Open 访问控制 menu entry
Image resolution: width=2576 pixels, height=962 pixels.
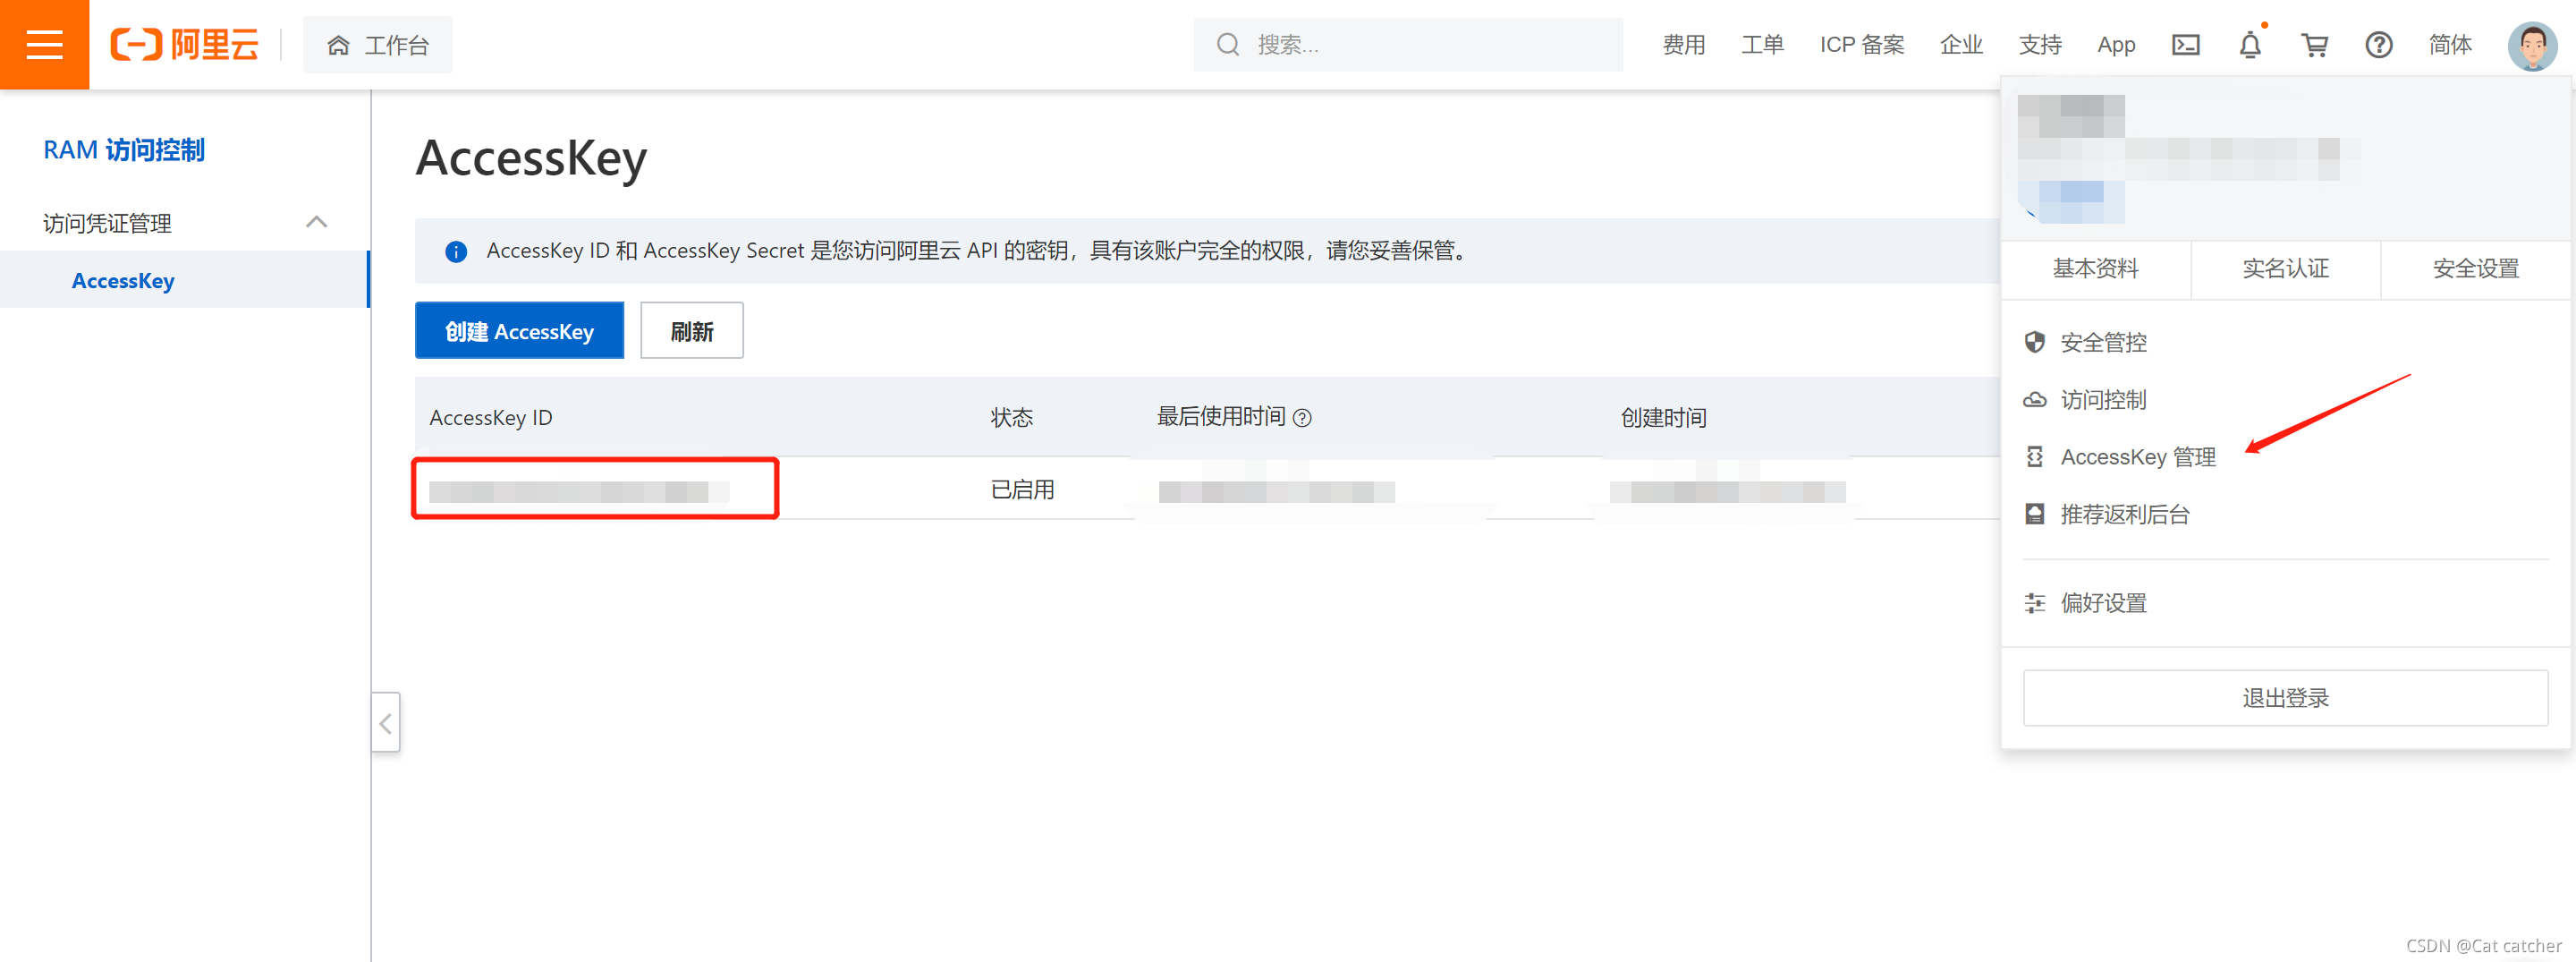pyautogui.click(x=2104, y=400)
